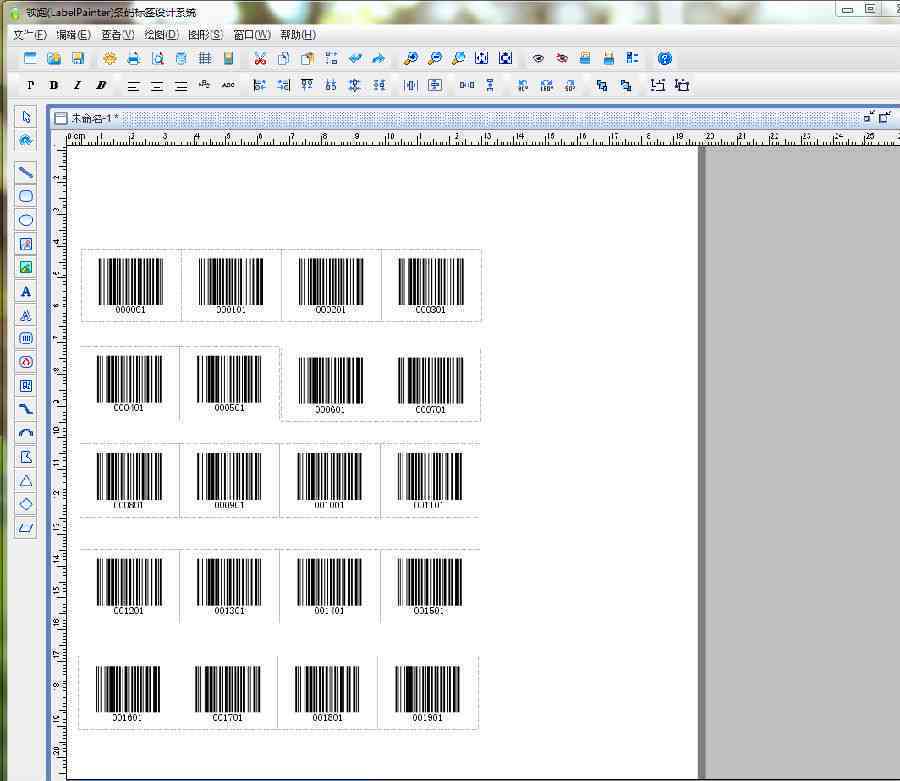The height and width of the screenshot is (781, 900).
Task: Hide objects with crossed eye icon
Action: (x=562, y=58)
